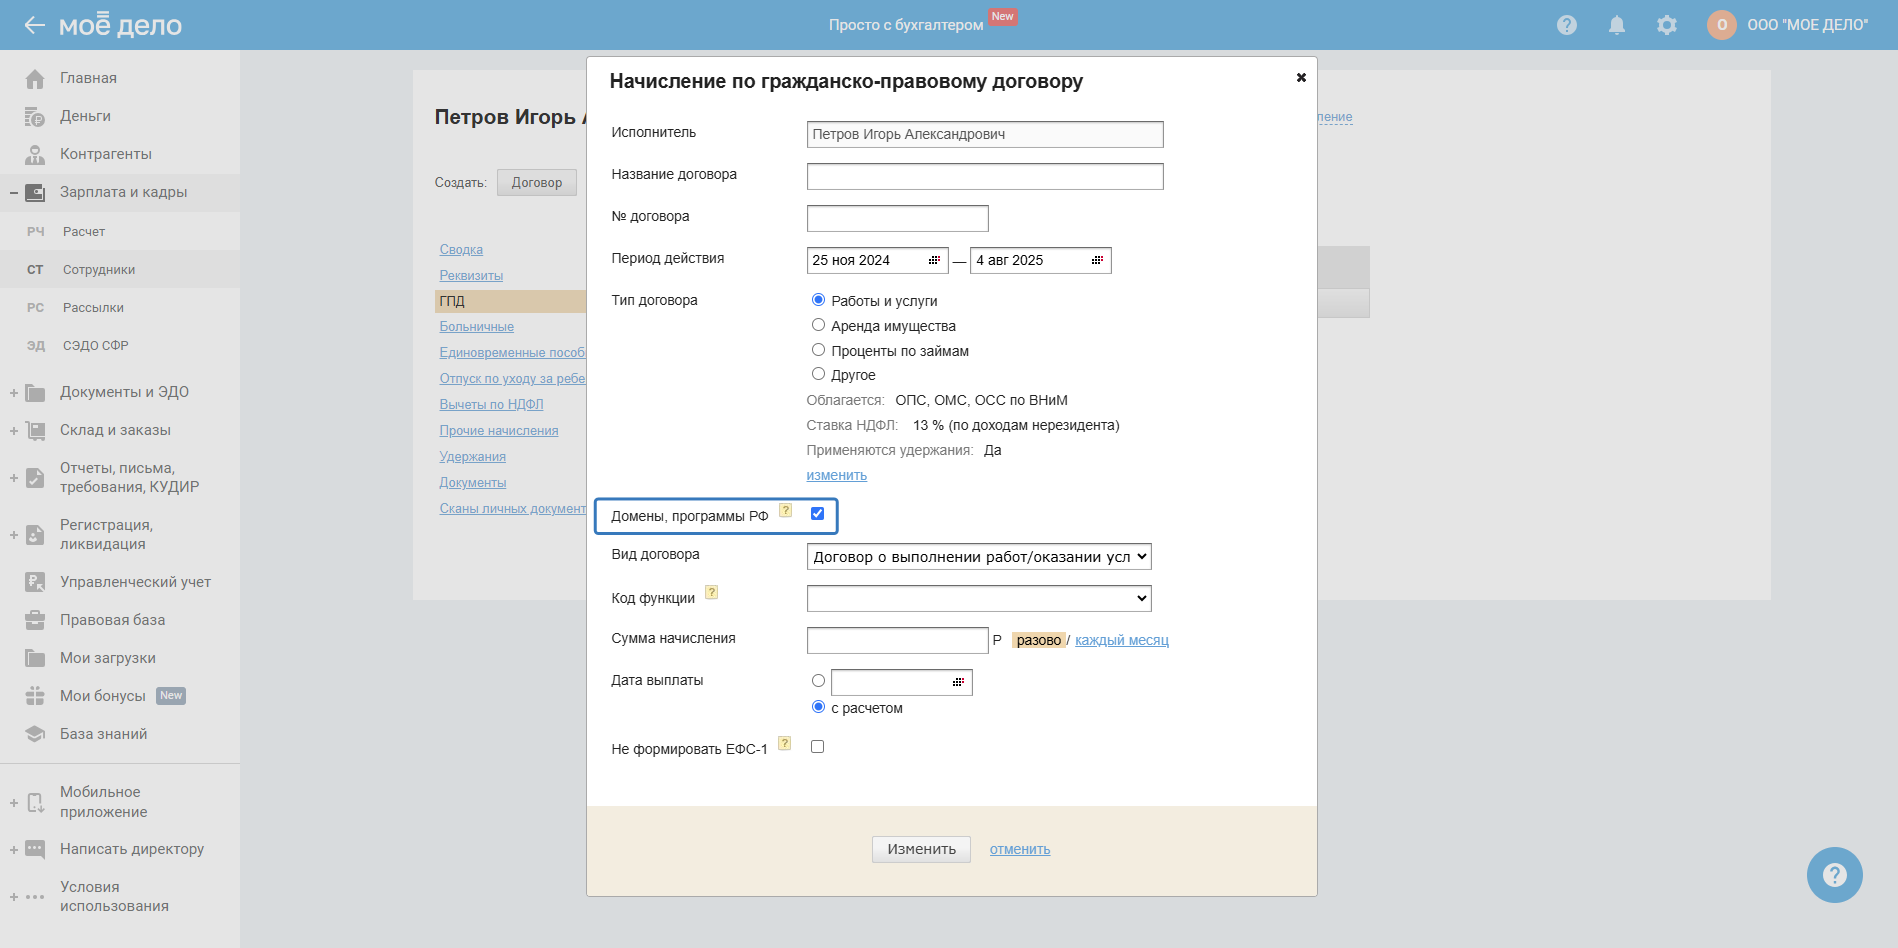Viewport: 1898px width, 948px height.
Task: Open the settings gear icon
Action: pyautogui.click(x=1666, y=25)
